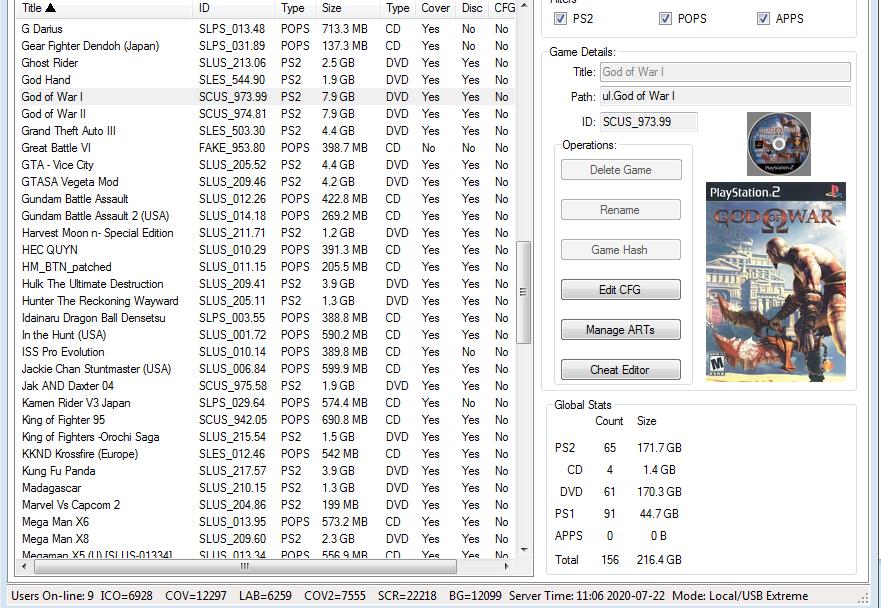Viewport: 881px width, 608px height.
Task: Select Hunter The Reckoning Wayward
Action: pos(267,301)
